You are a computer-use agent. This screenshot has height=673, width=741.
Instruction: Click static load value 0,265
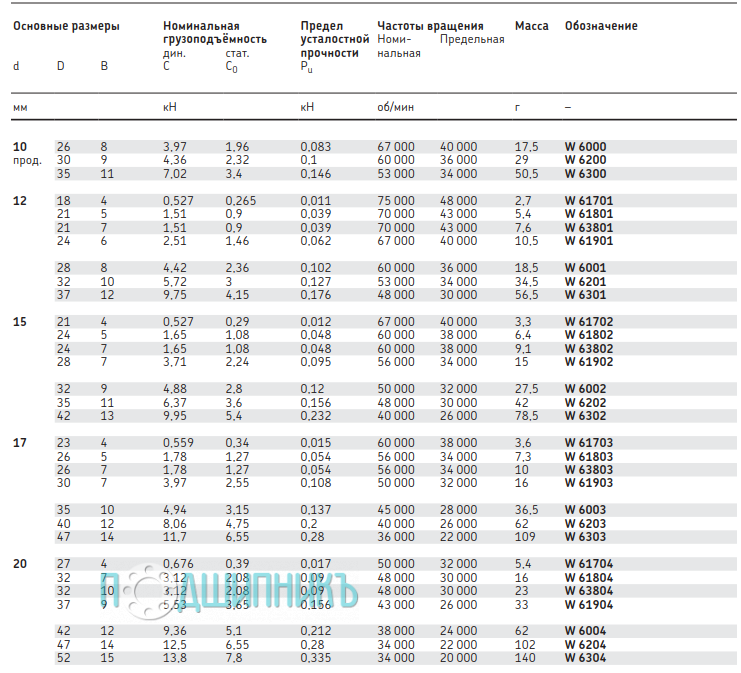tap(241, 201)
